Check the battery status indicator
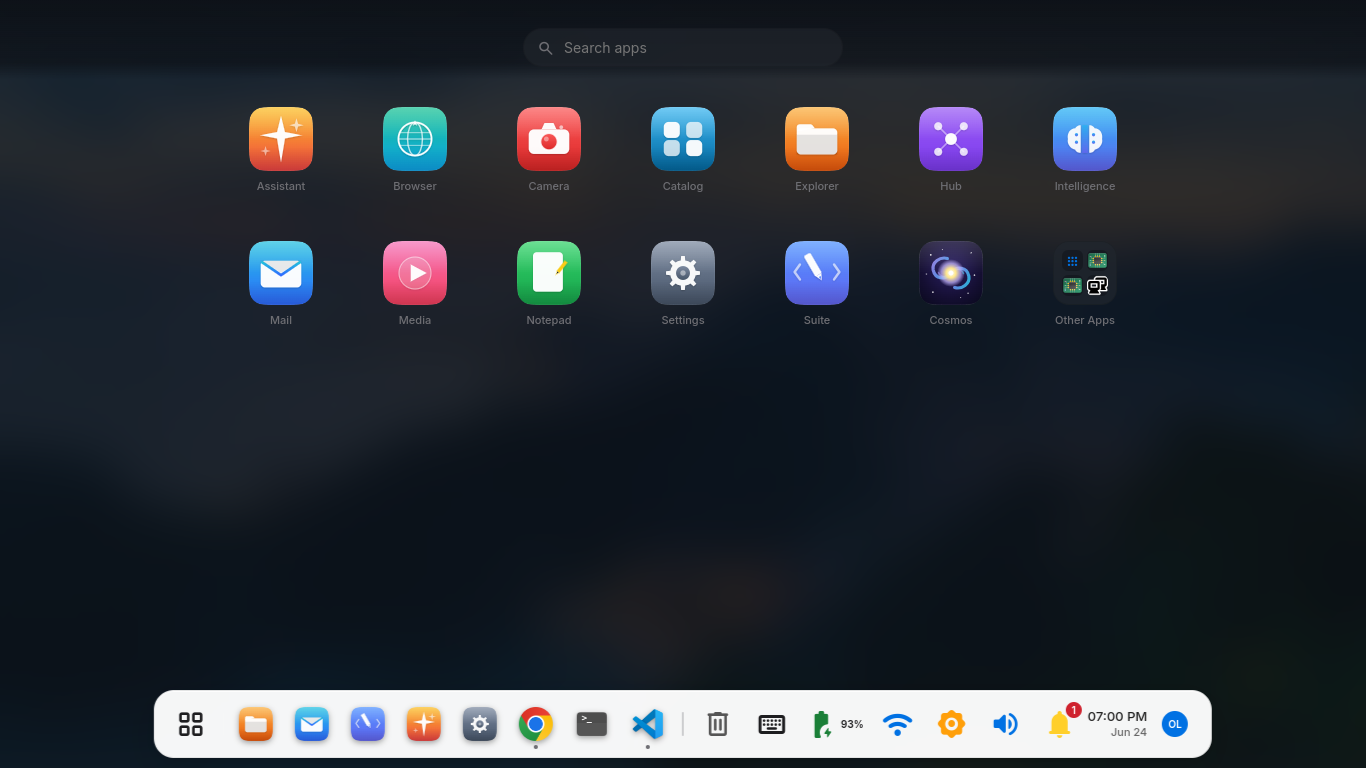 click(x=822, y=724)
